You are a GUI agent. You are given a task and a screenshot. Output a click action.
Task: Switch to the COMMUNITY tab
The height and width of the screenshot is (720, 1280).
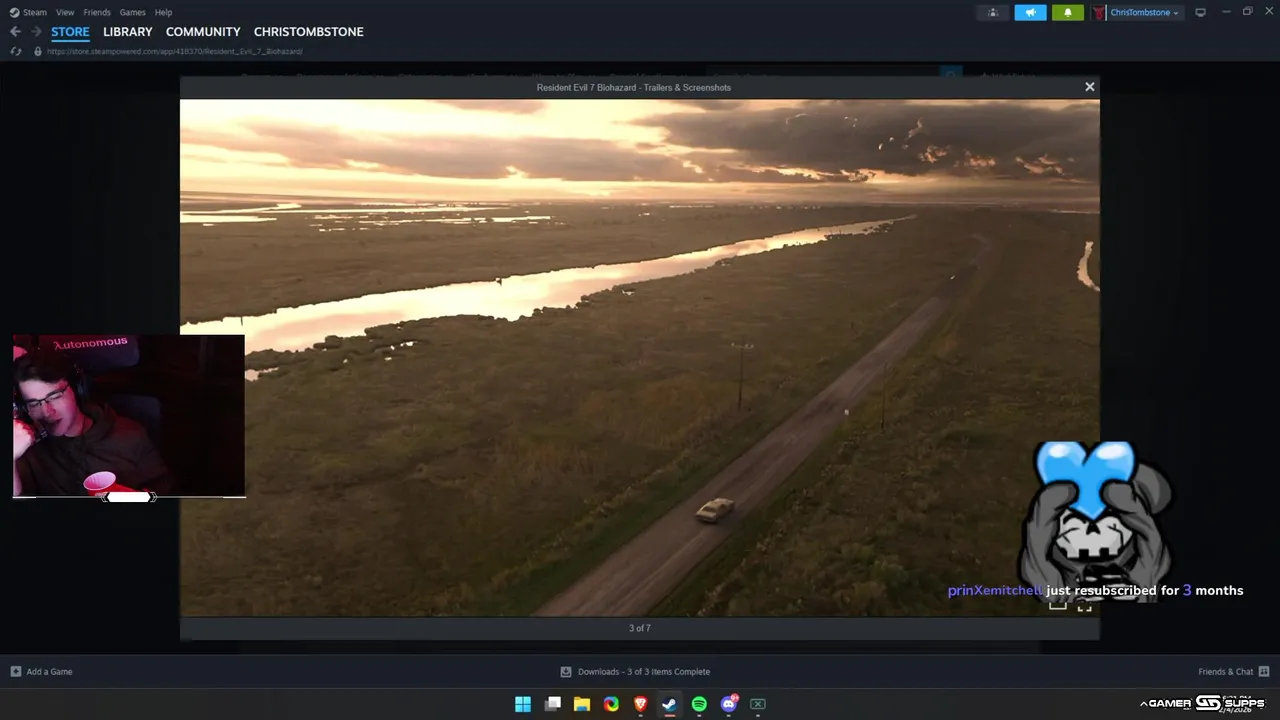(203, 32)
